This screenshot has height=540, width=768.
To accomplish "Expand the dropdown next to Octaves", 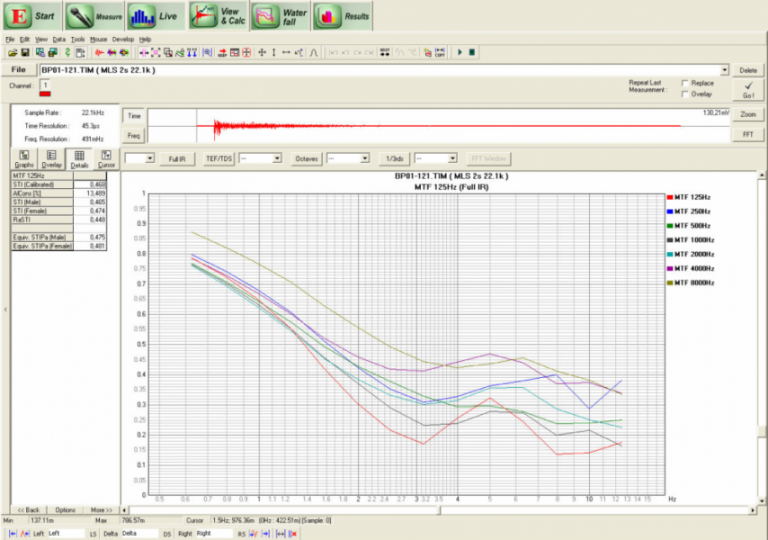I will point(366,158).
